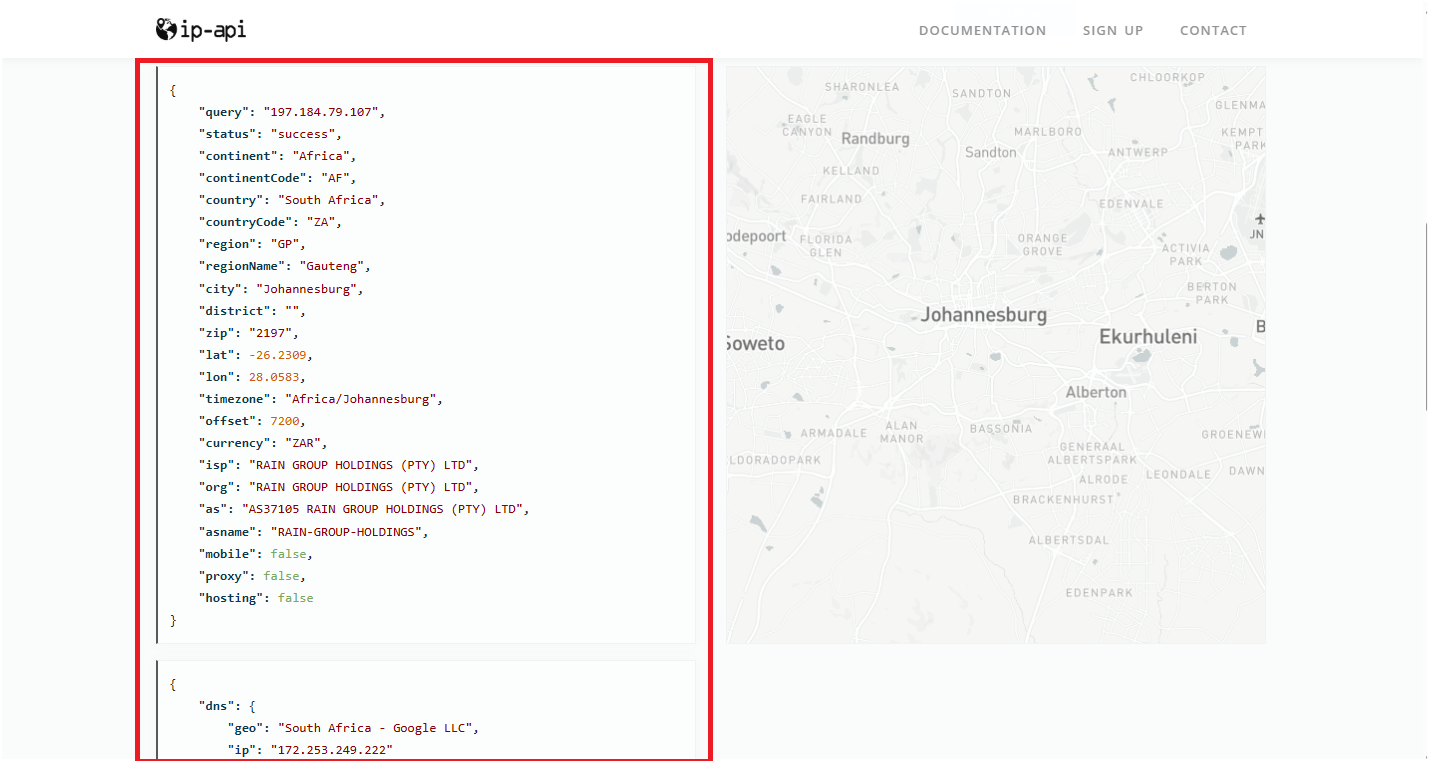Click the Alberton label on the map

pos(1096,392)
